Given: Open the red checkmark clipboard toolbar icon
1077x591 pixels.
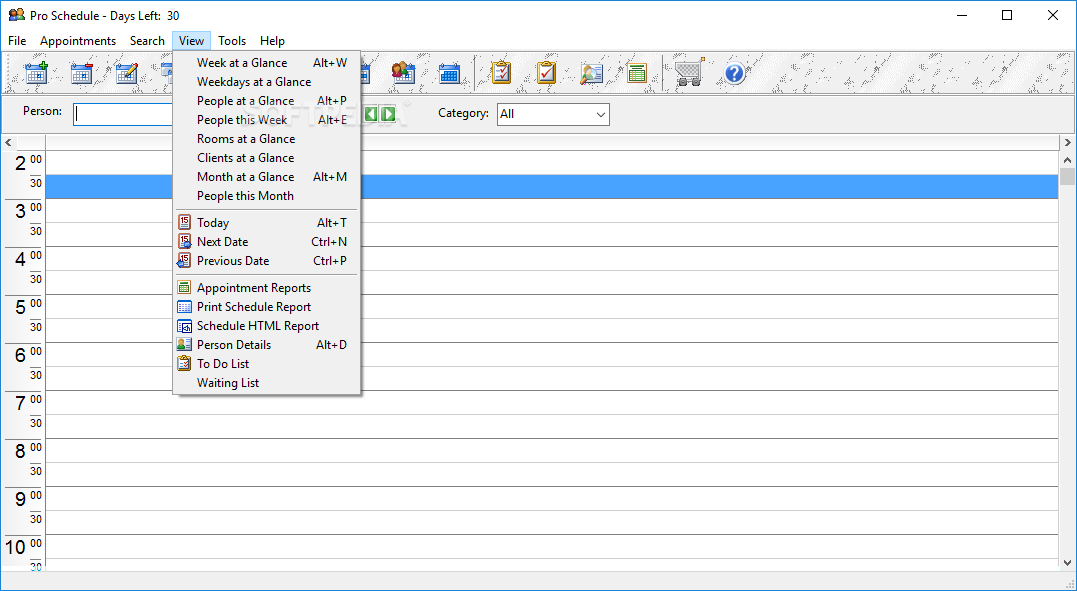Looking at the screenshot, I should tap(547, 72).
